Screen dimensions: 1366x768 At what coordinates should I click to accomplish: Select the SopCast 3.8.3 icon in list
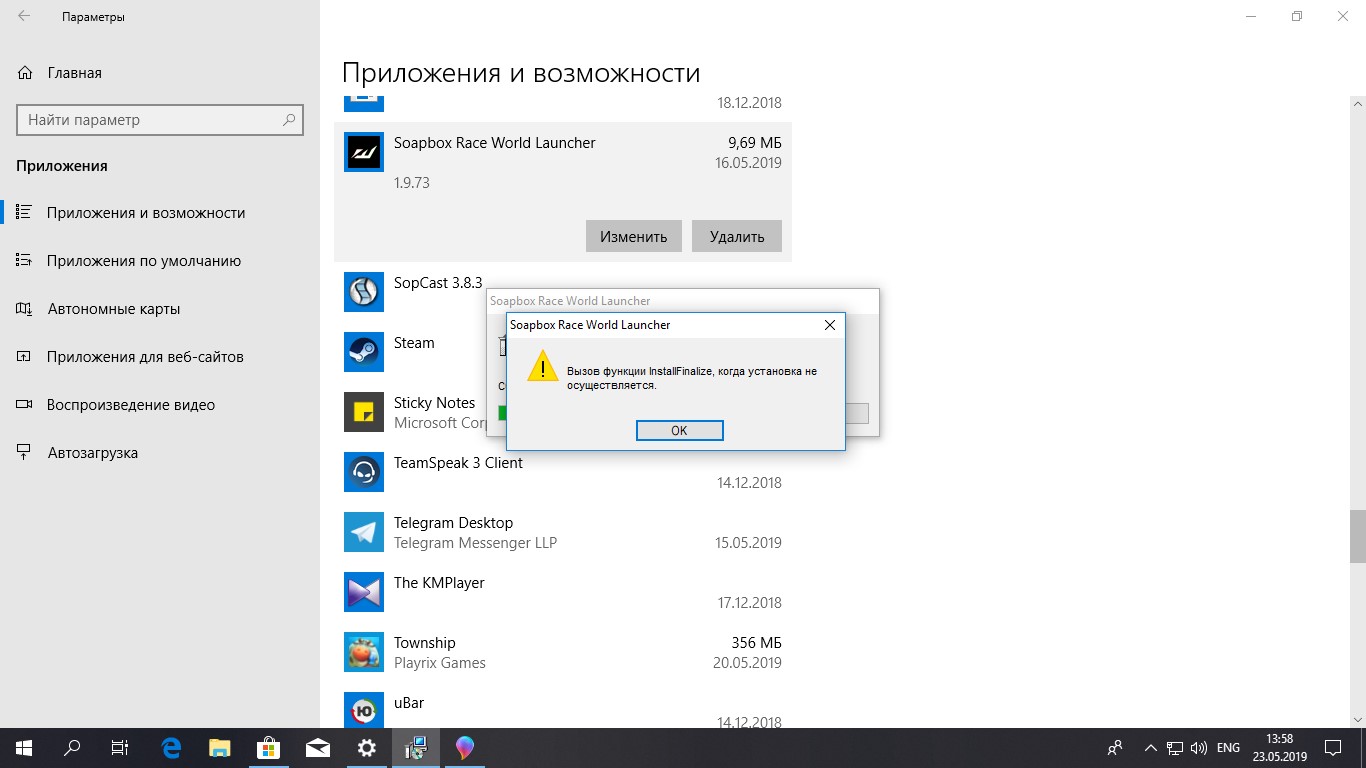[x=364, y=292]
